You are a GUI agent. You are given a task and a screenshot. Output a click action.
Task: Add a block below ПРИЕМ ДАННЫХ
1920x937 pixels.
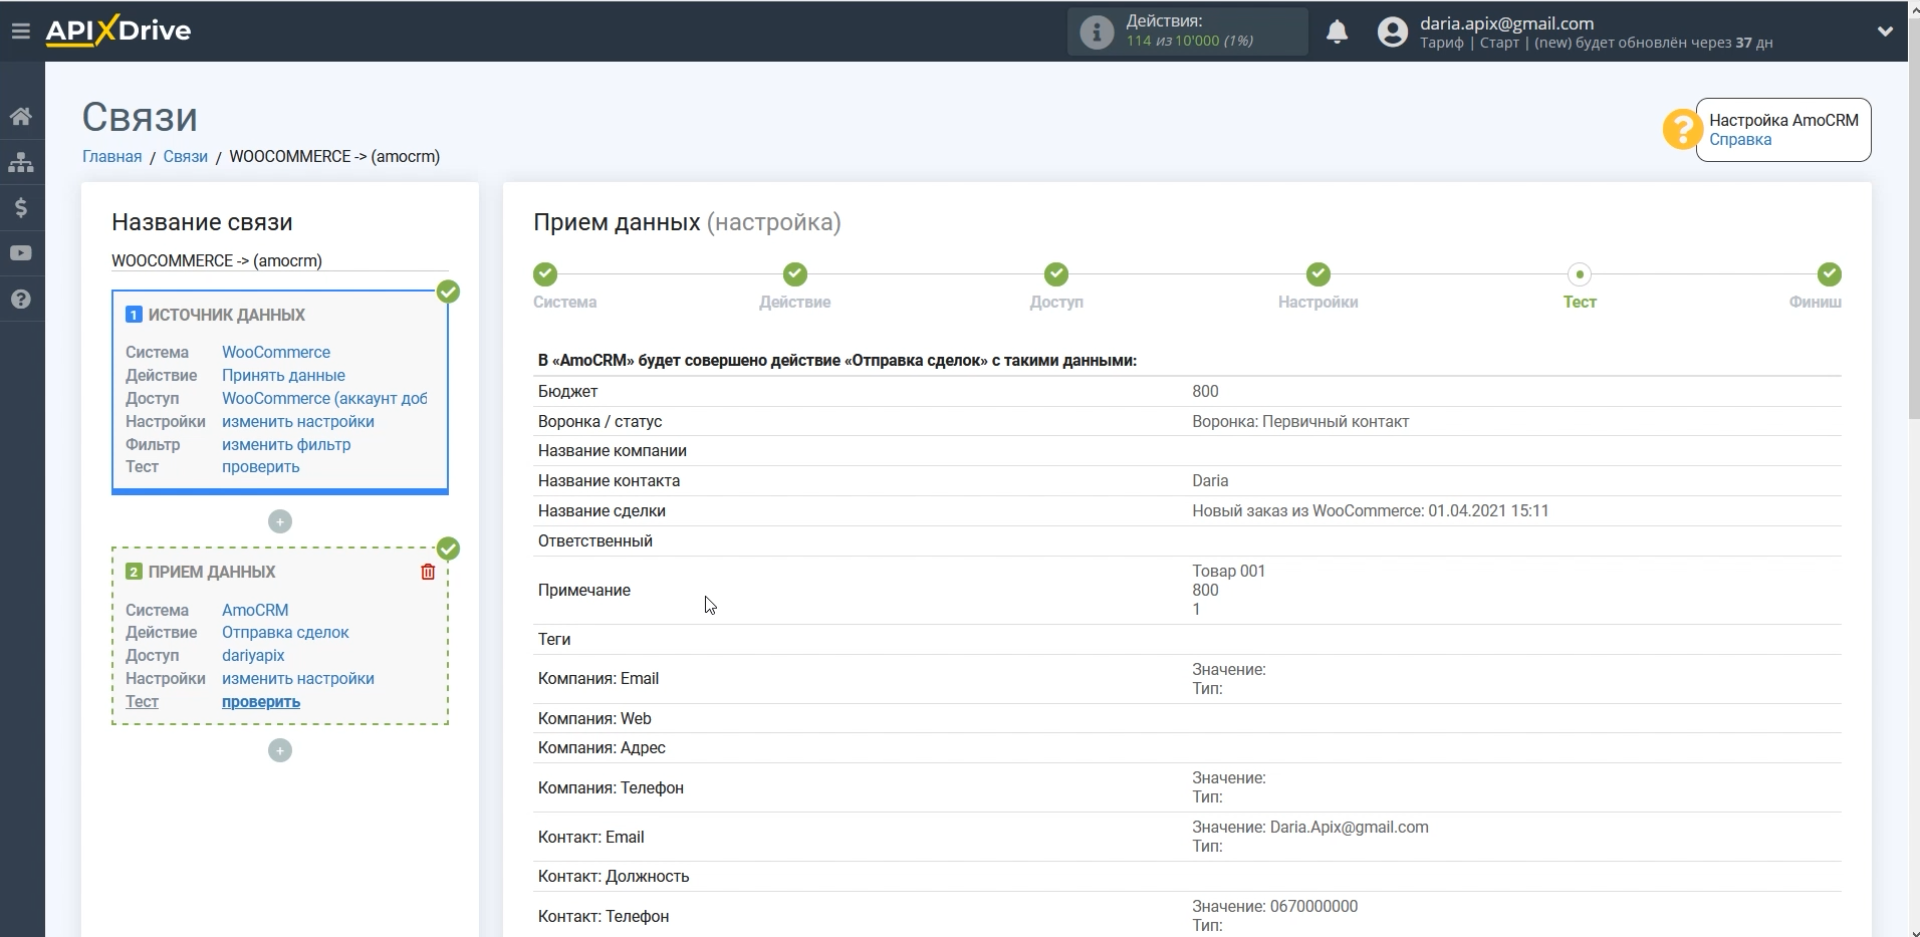click(280, 751)
